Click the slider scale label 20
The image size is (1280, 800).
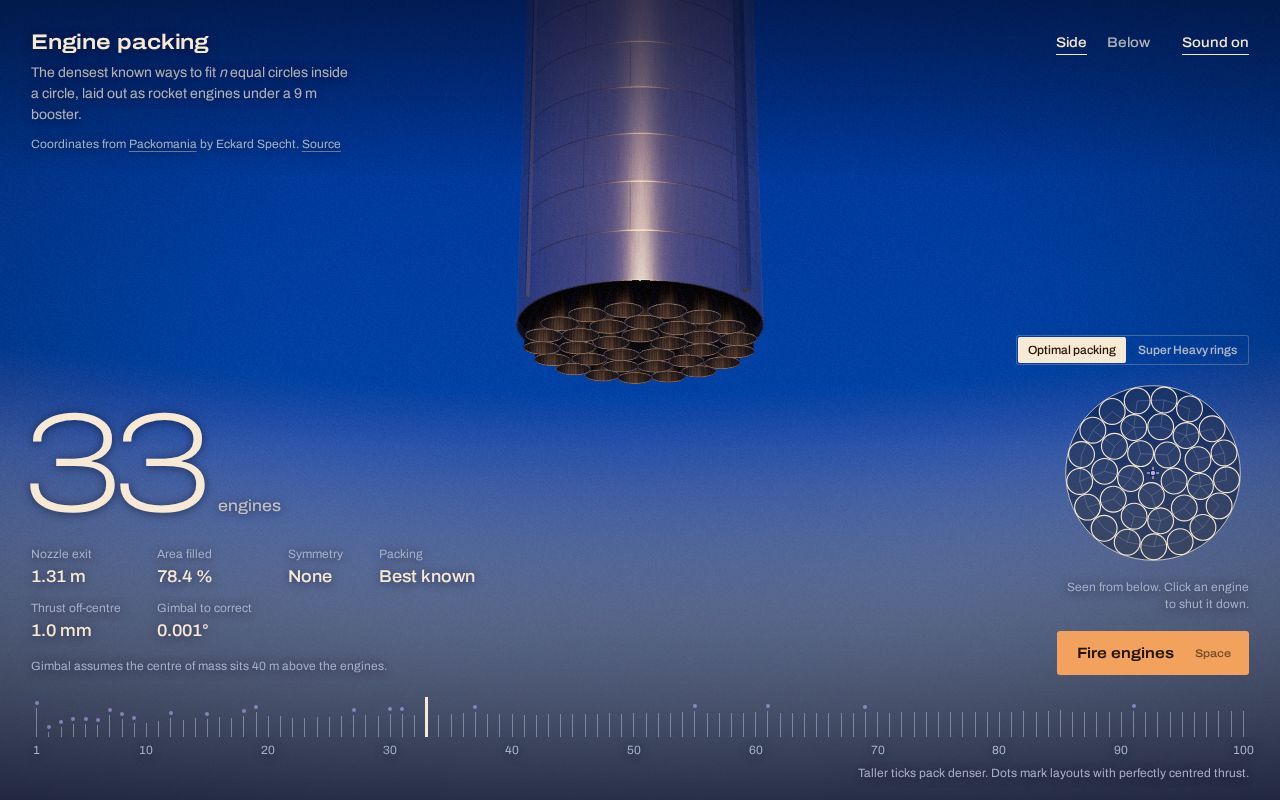(x=268, y=750)
